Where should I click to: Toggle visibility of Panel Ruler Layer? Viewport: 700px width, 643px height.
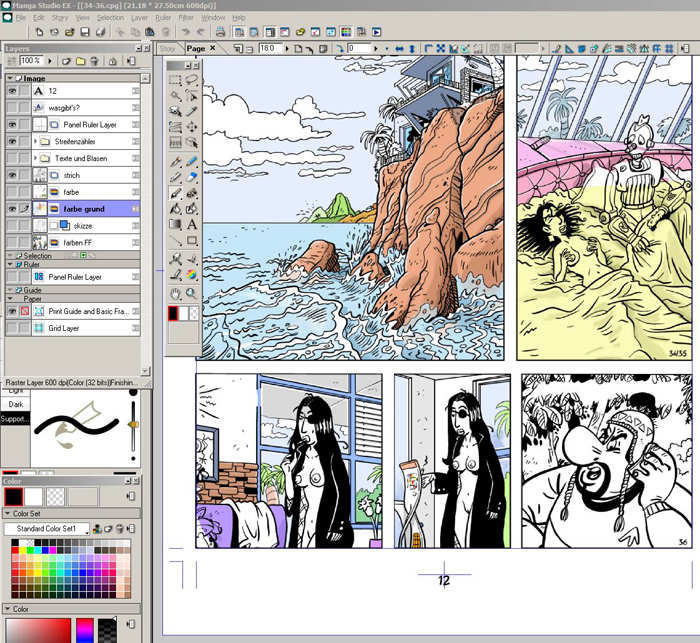click(12, 125)
